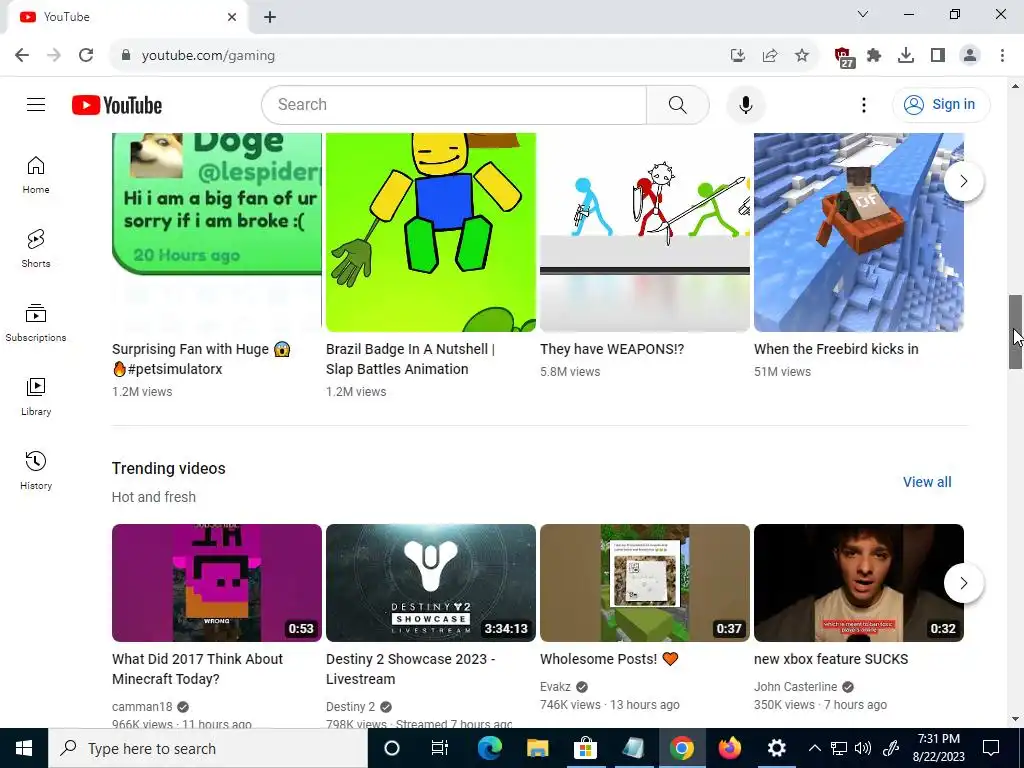This screenshot has height=768, width=1024.
Task: Open Microsoft Edge from taskbar
Action: (x=489, y=748)
